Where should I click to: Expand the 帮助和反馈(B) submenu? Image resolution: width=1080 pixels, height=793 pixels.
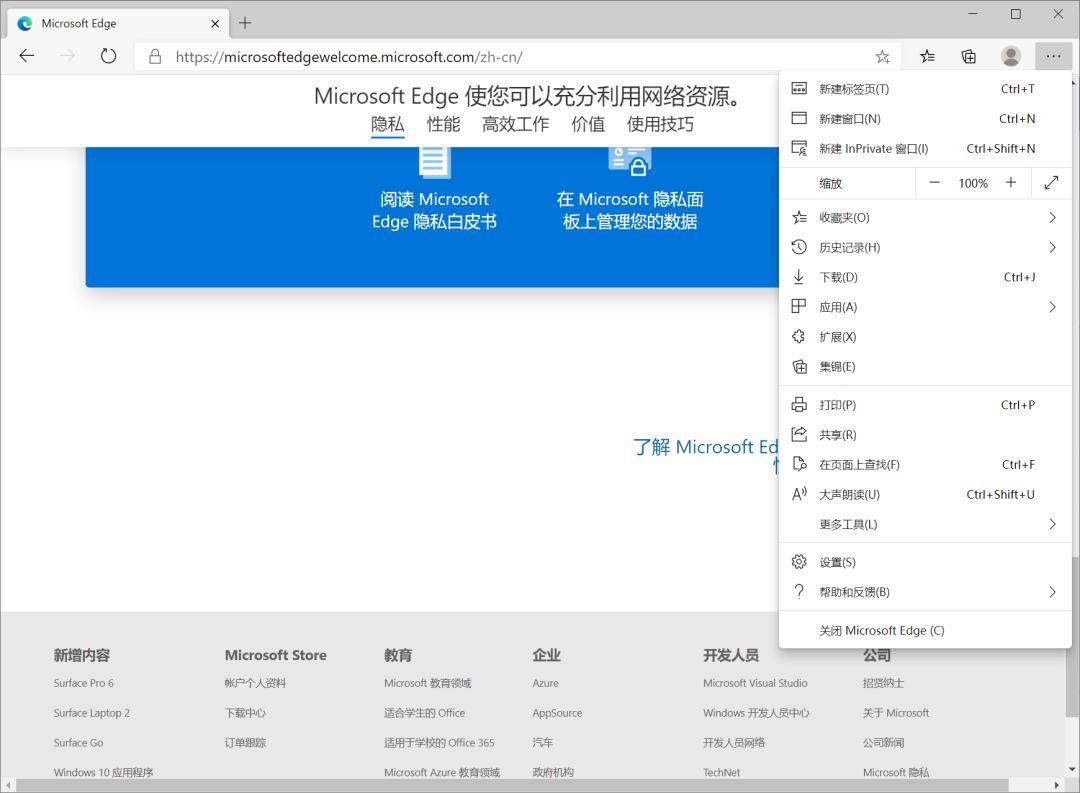[925, 592]
